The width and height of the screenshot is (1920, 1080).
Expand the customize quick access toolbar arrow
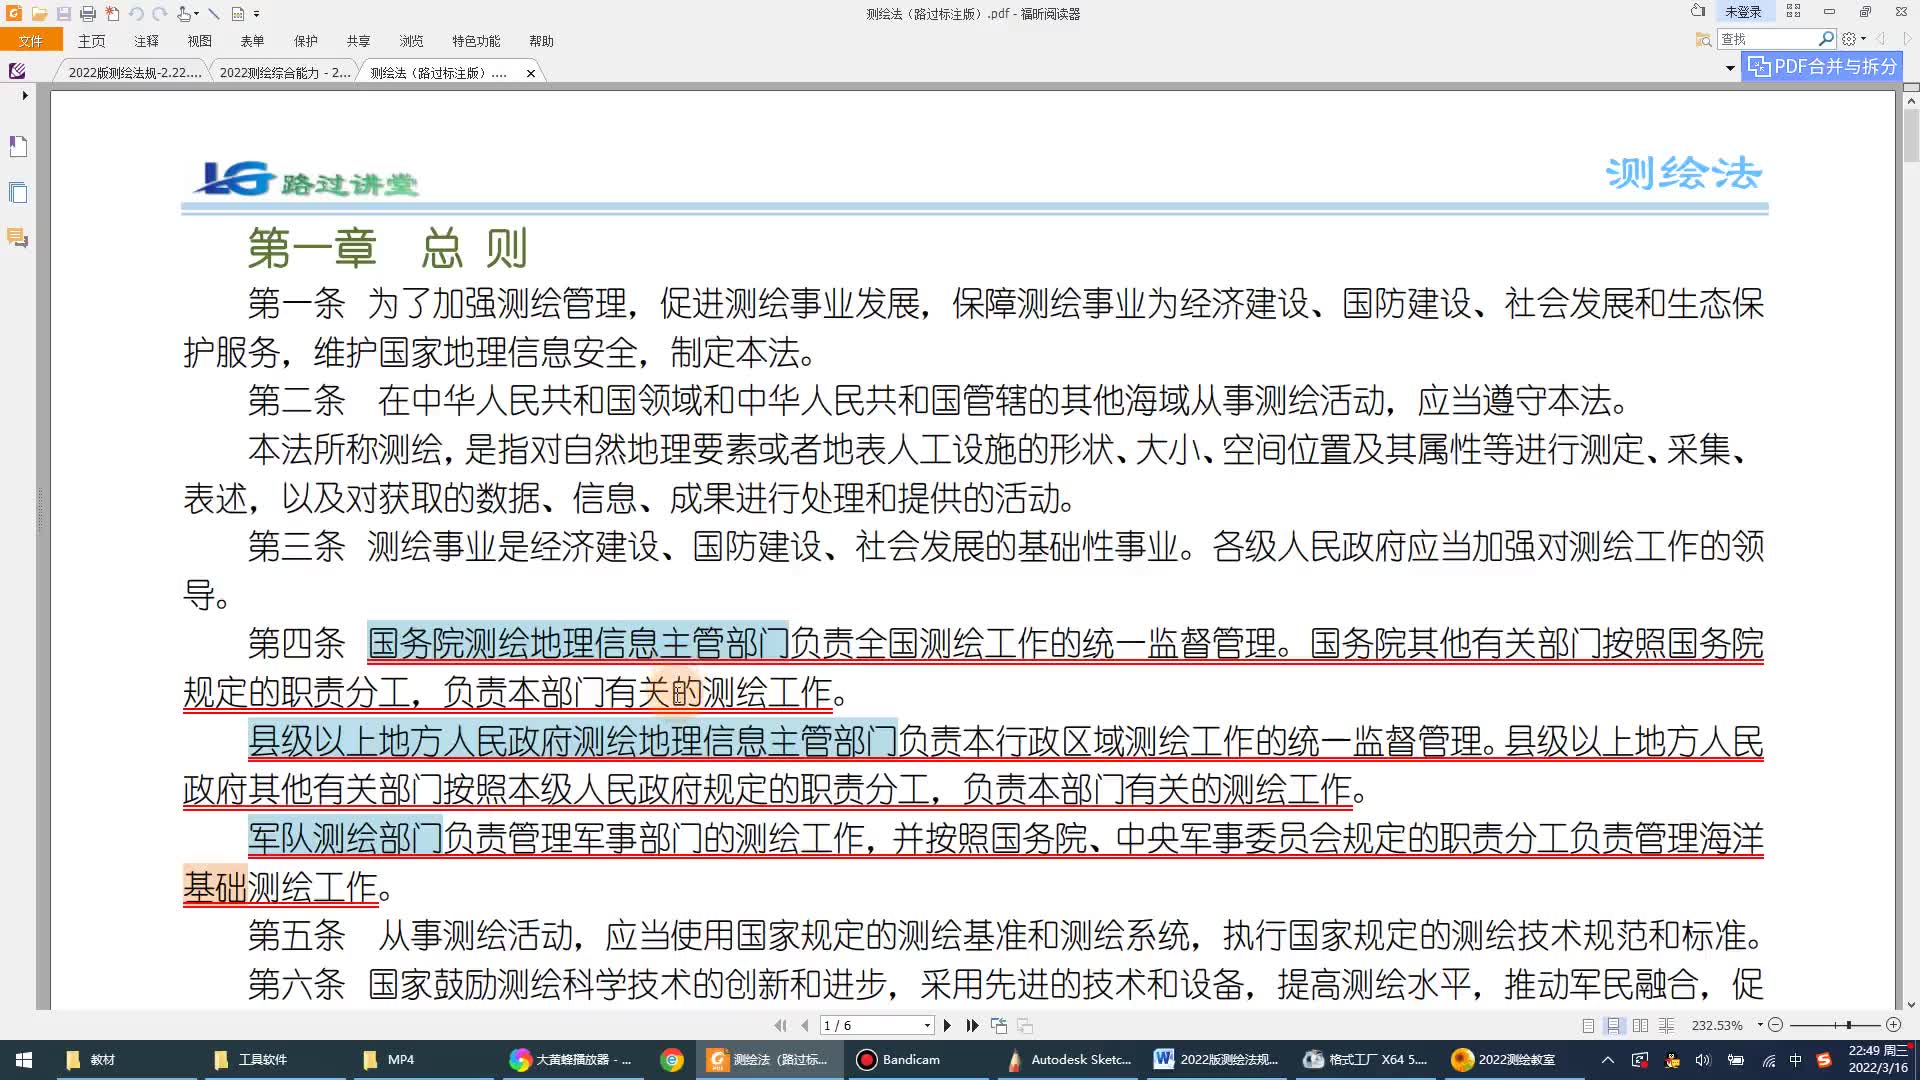pos(257,14)
